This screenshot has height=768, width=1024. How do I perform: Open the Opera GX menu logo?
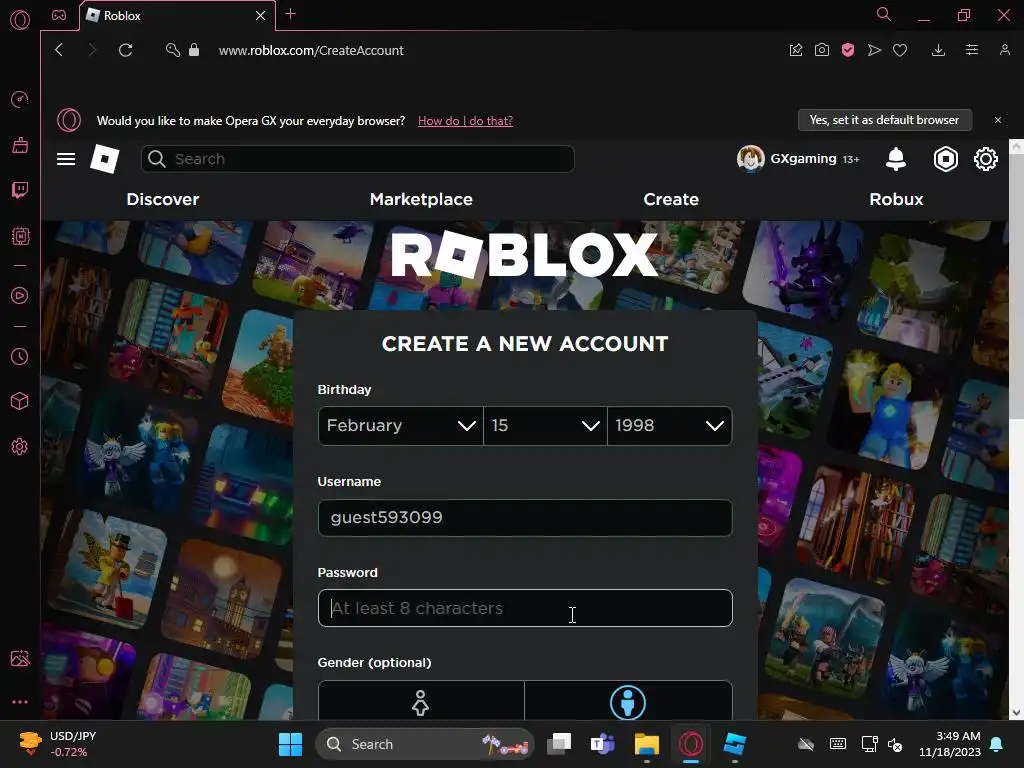20,20
